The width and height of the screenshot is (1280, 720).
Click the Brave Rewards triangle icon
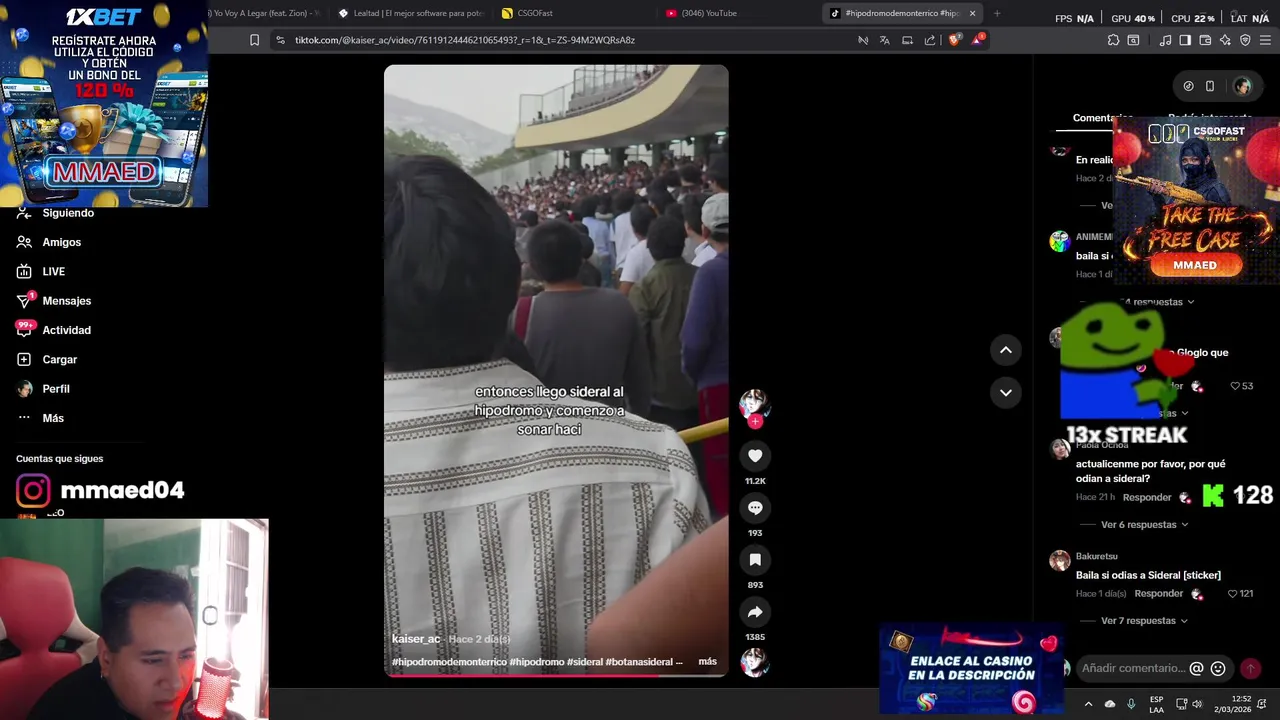point(978,40)
